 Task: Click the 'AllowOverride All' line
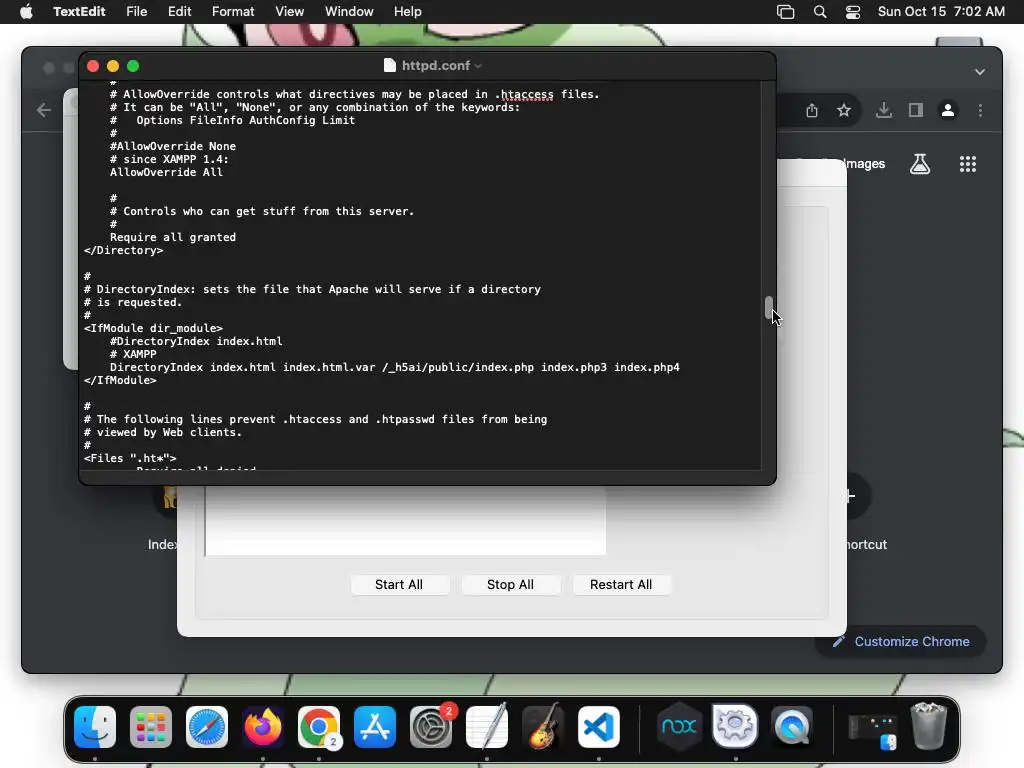pyautogui.click(x=166, y=172)
